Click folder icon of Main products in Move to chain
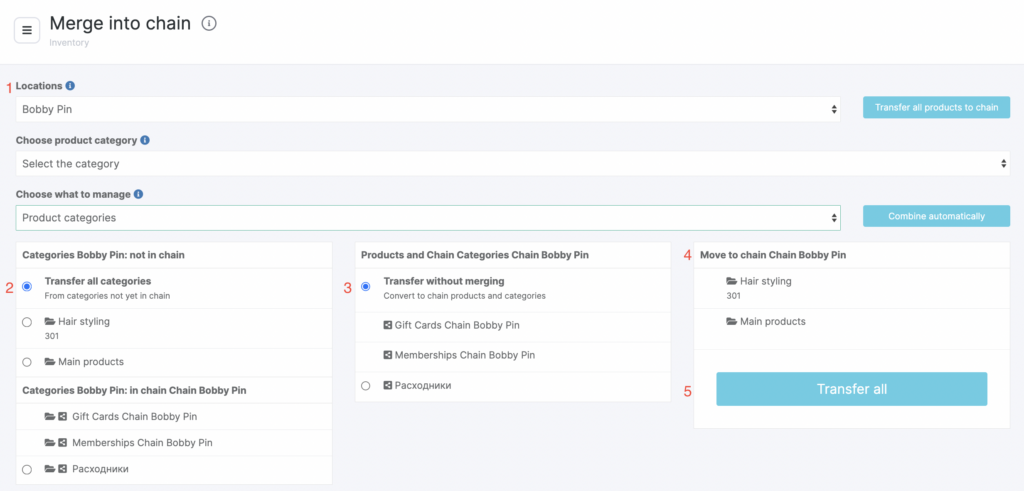This screenshot has width=1024, height=491. point(732,322)
